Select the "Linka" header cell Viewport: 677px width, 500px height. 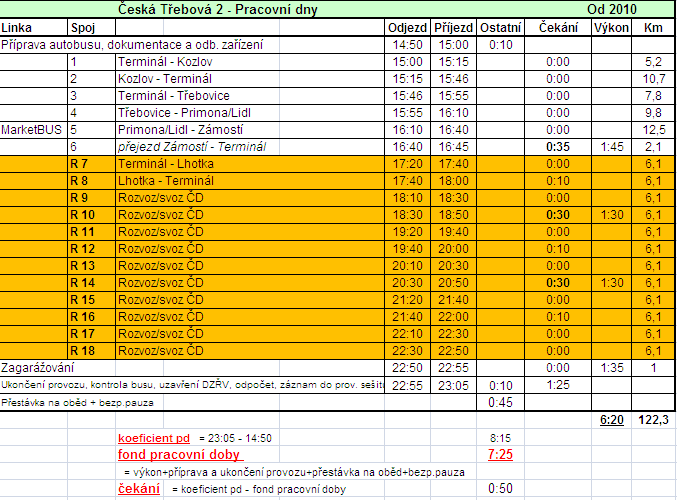(16, 28)
